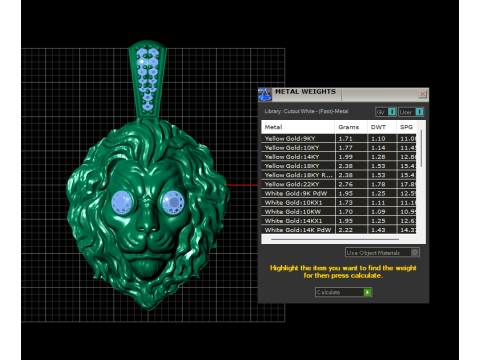Select the Yellow Gold:10KY row
Viewport: 480px width, 360px height.
[339, 148]
